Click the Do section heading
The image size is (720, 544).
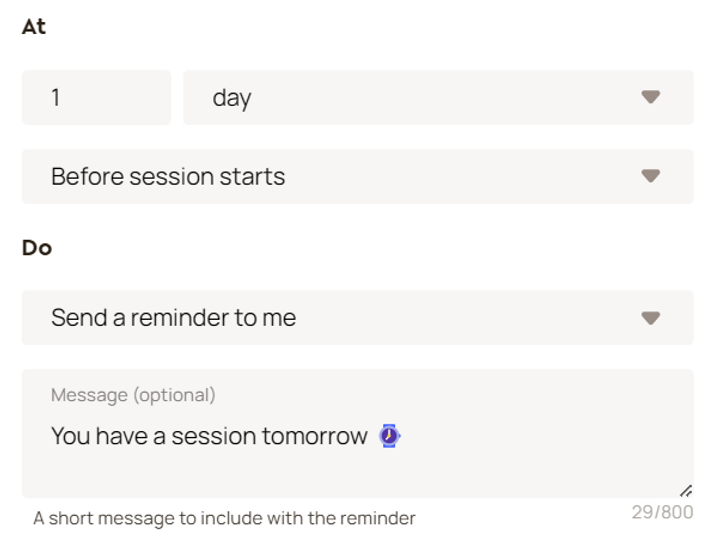pyautogui.click(x=37, y=248)
